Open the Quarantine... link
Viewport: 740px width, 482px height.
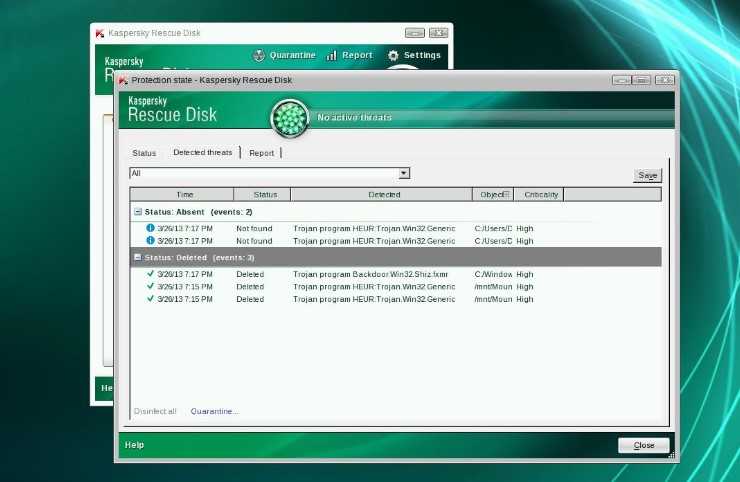tap(215, 411)
